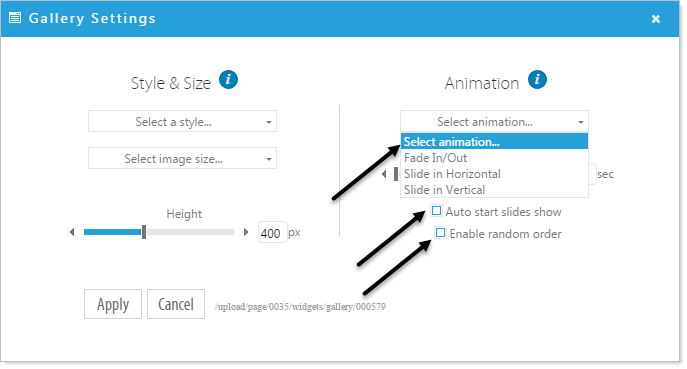
Task: Enable Auto start slides show checkbox
Action: tap(436, 211)
